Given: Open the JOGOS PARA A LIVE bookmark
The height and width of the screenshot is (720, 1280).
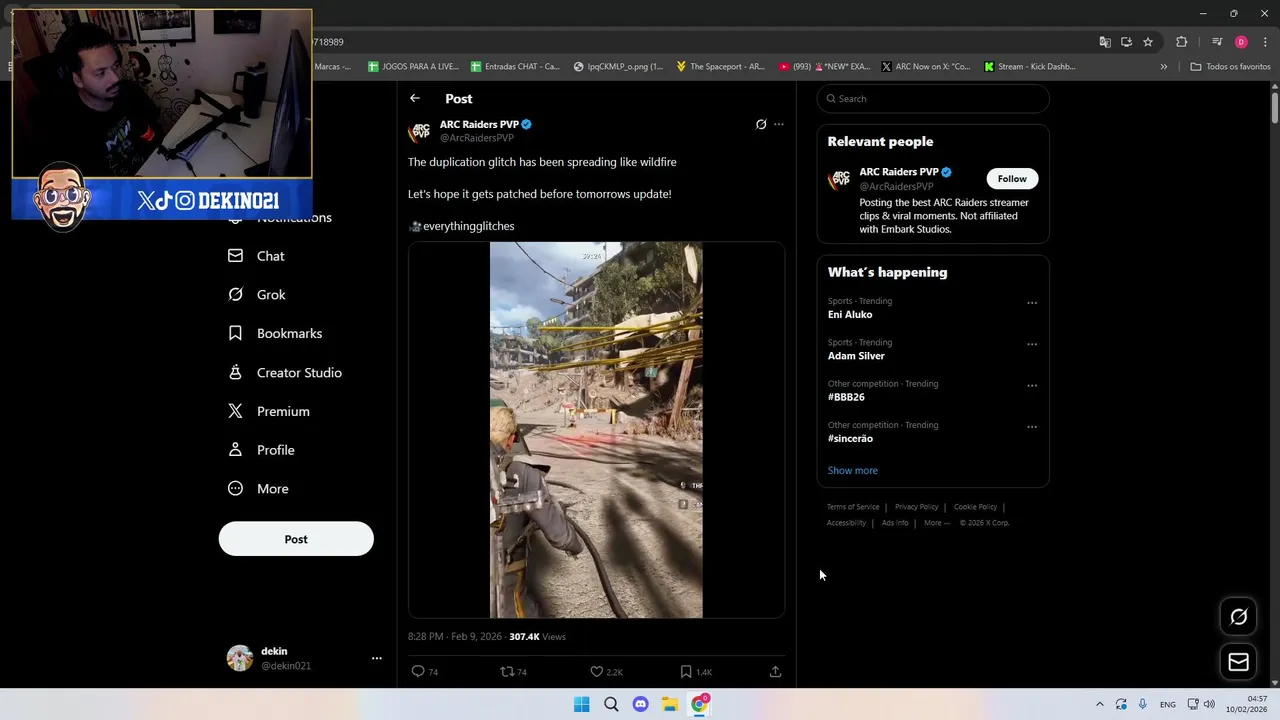Looking at the screenshot, I should [413, 67].
